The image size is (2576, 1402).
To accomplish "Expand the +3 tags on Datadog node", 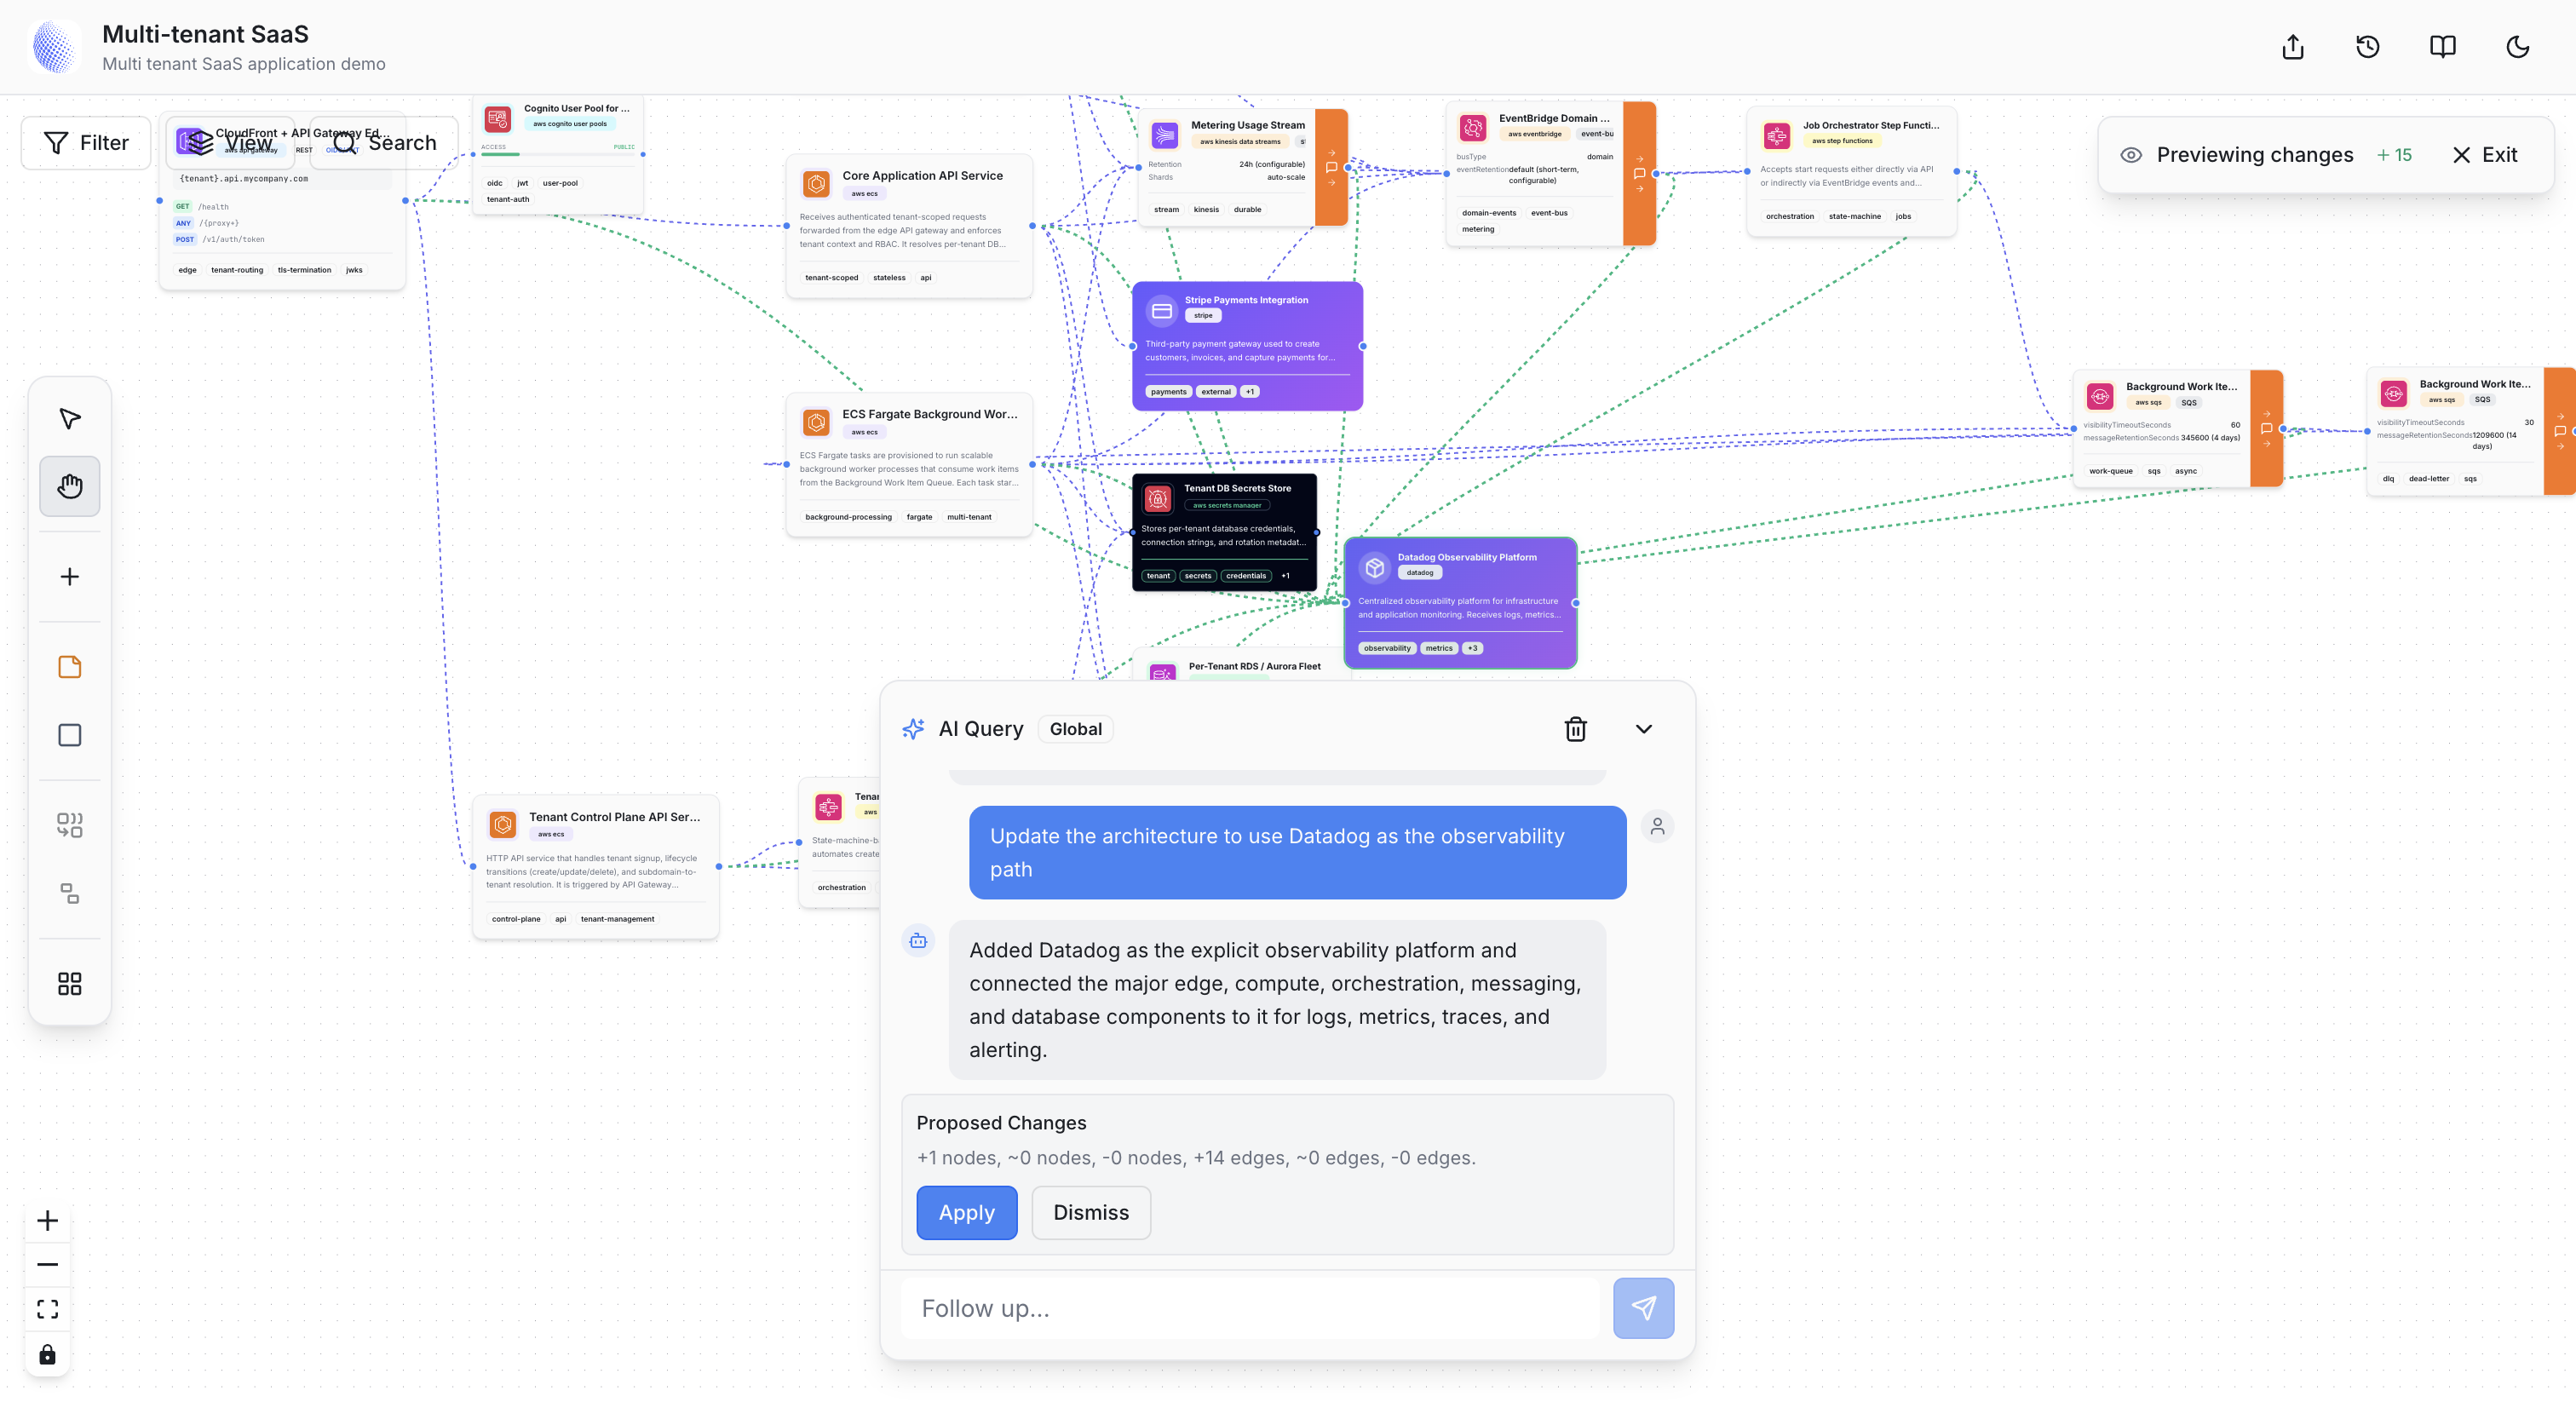I will click(1472, 648).
